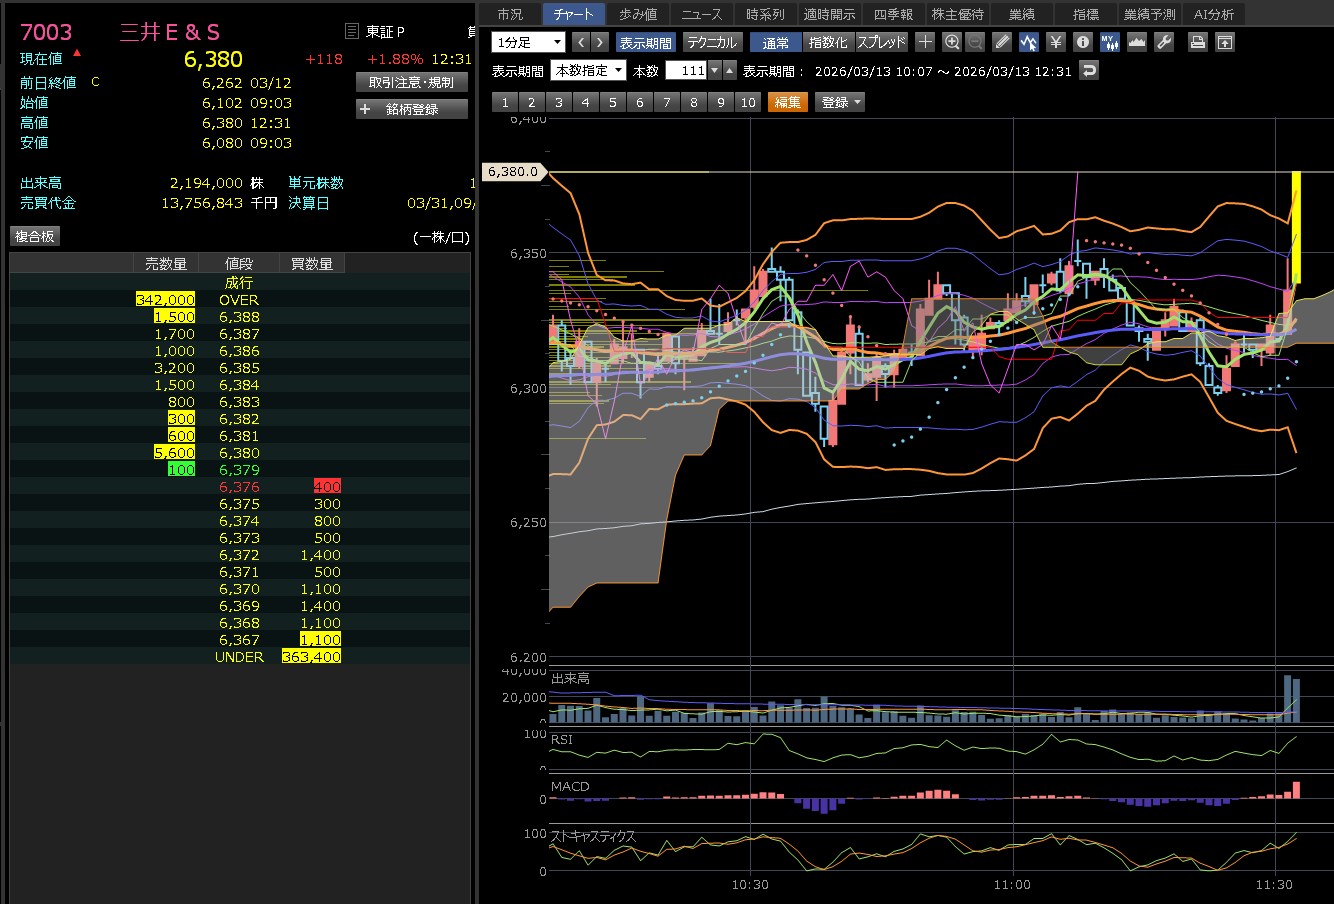Switch to the ニュース tab
The image size is (1334, 904).
point(701,14)
